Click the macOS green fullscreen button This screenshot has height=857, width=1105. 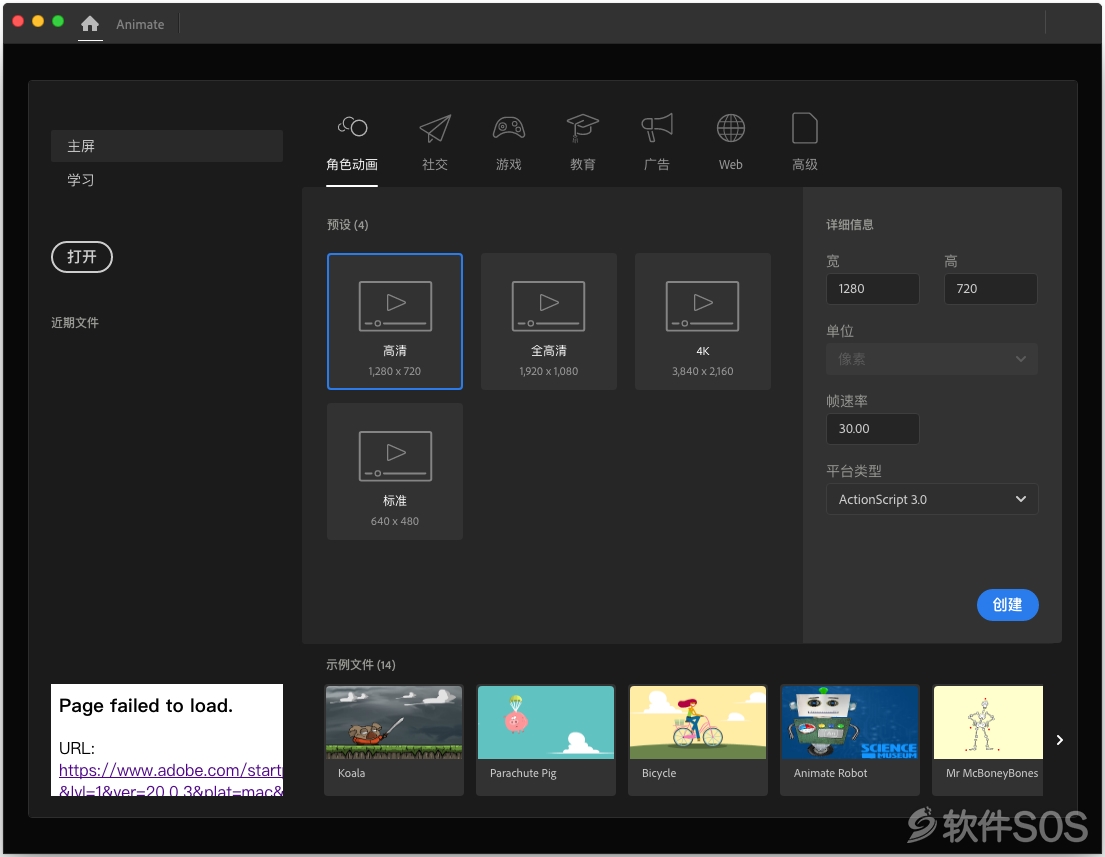tap(58, 21)
